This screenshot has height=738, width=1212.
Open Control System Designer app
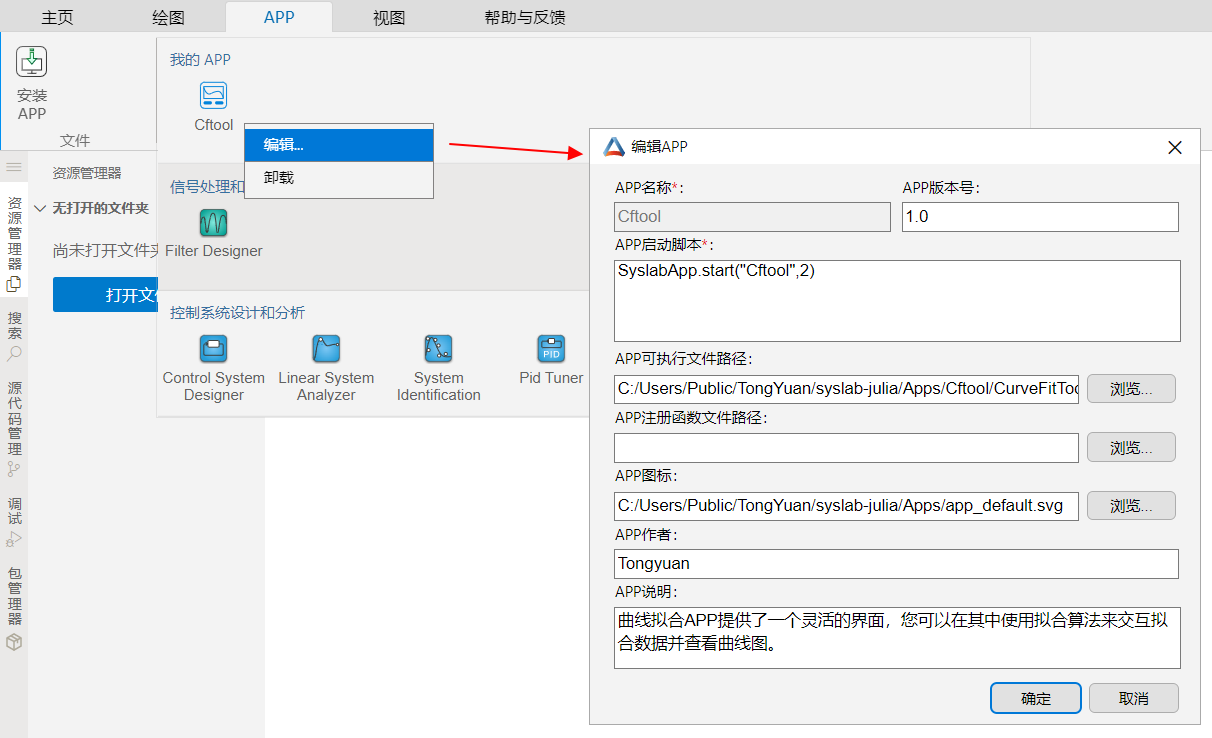tap(213, 349)
